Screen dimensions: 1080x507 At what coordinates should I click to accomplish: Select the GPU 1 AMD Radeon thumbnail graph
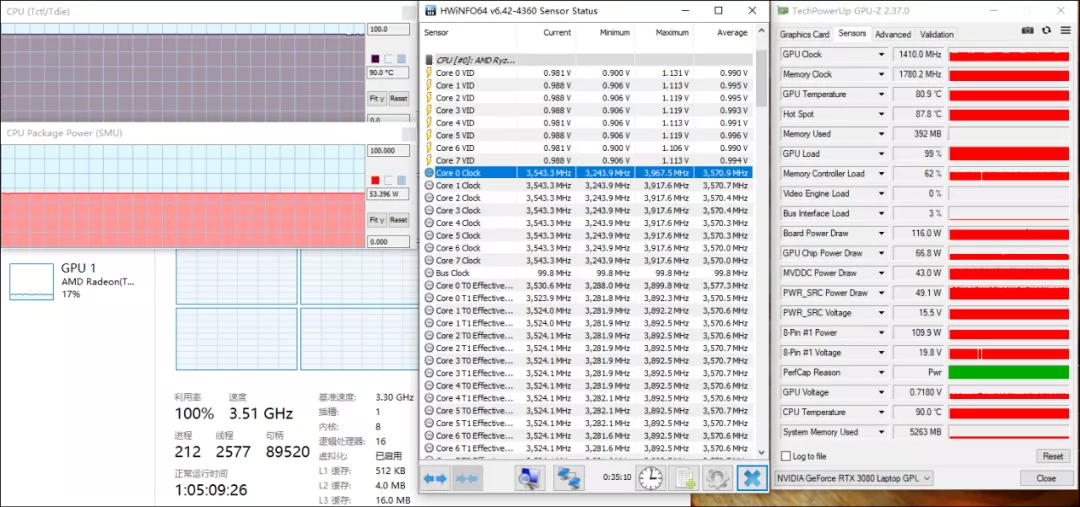point(31,282)
